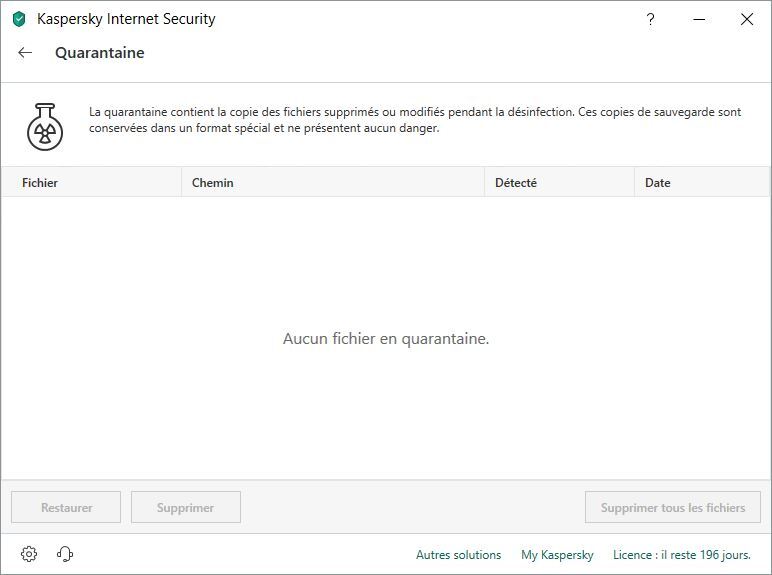Sort by the Date column header
772x575 pixels.
(658, 183)
